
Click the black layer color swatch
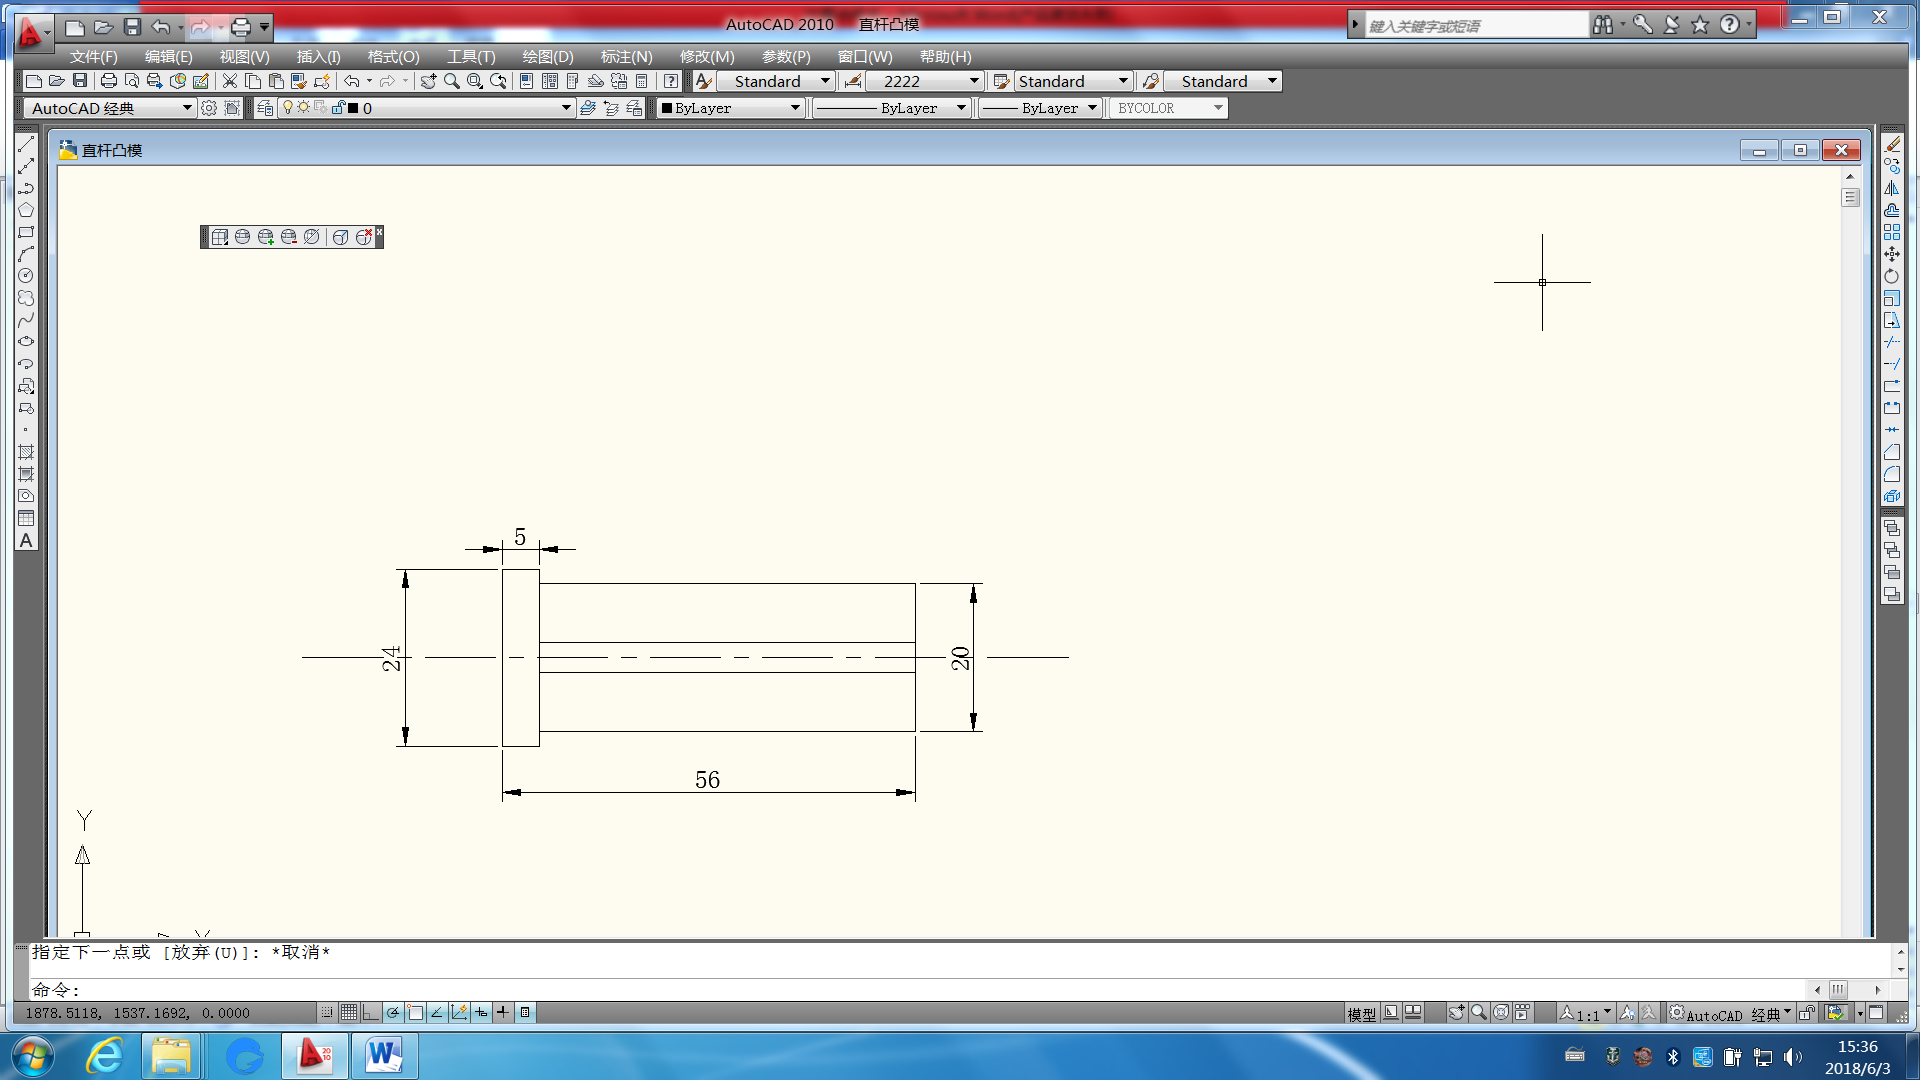(353, 108)
